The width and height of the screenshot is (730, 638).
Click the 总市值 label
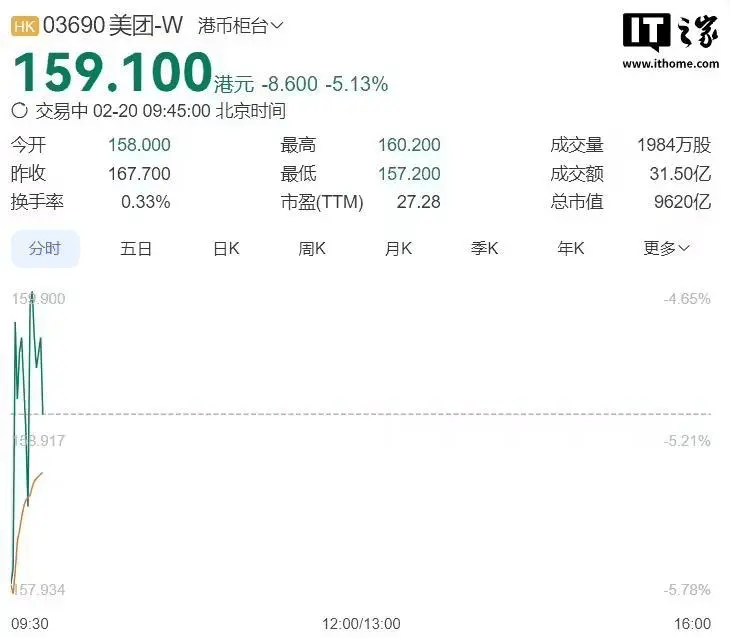coord(577,202)
